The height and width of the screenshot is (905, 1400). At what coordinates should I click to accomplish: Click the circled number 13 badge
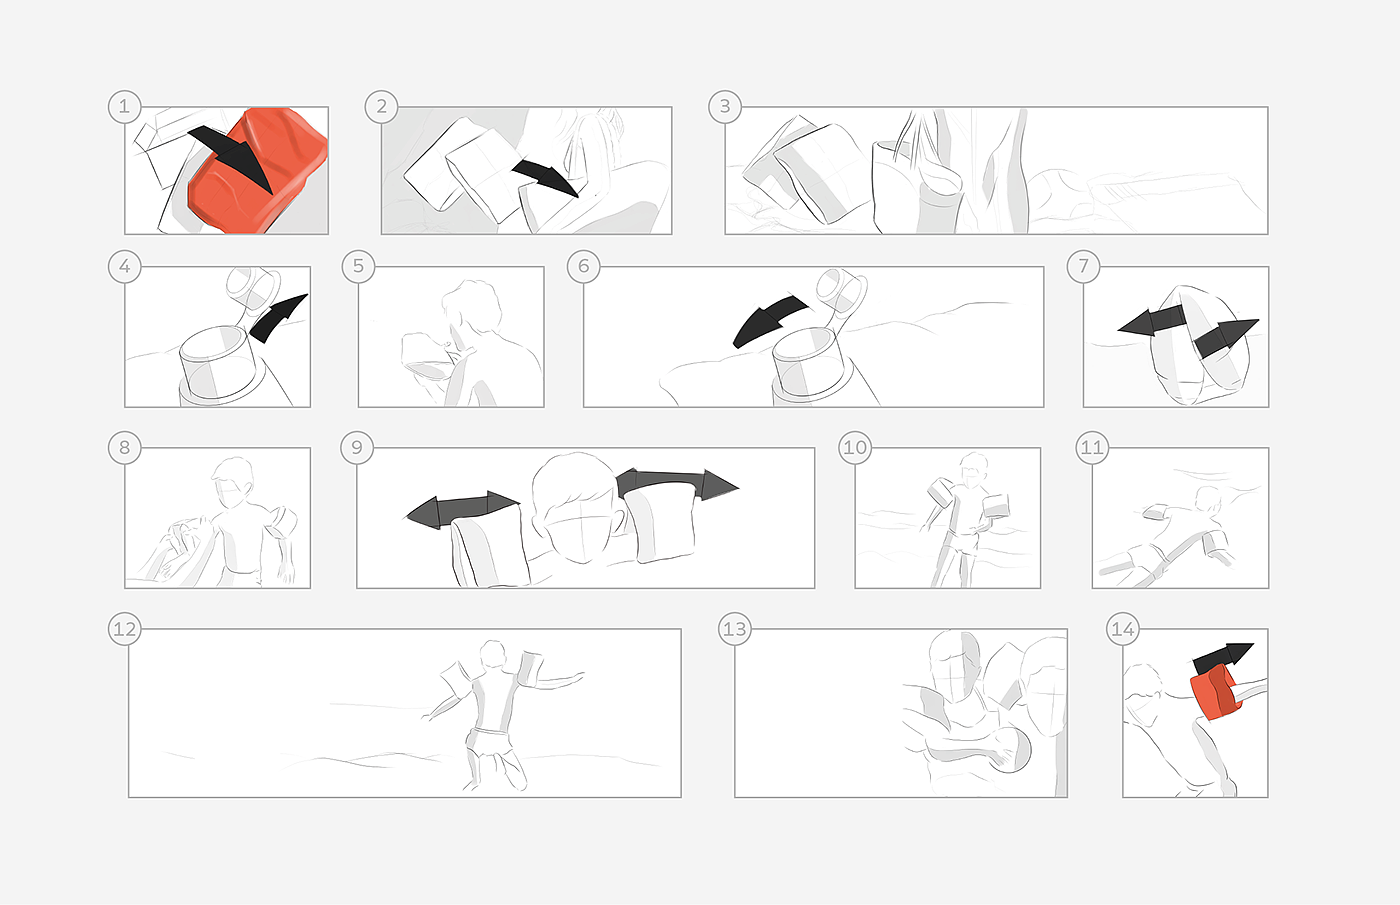click(x=735, y=628)
